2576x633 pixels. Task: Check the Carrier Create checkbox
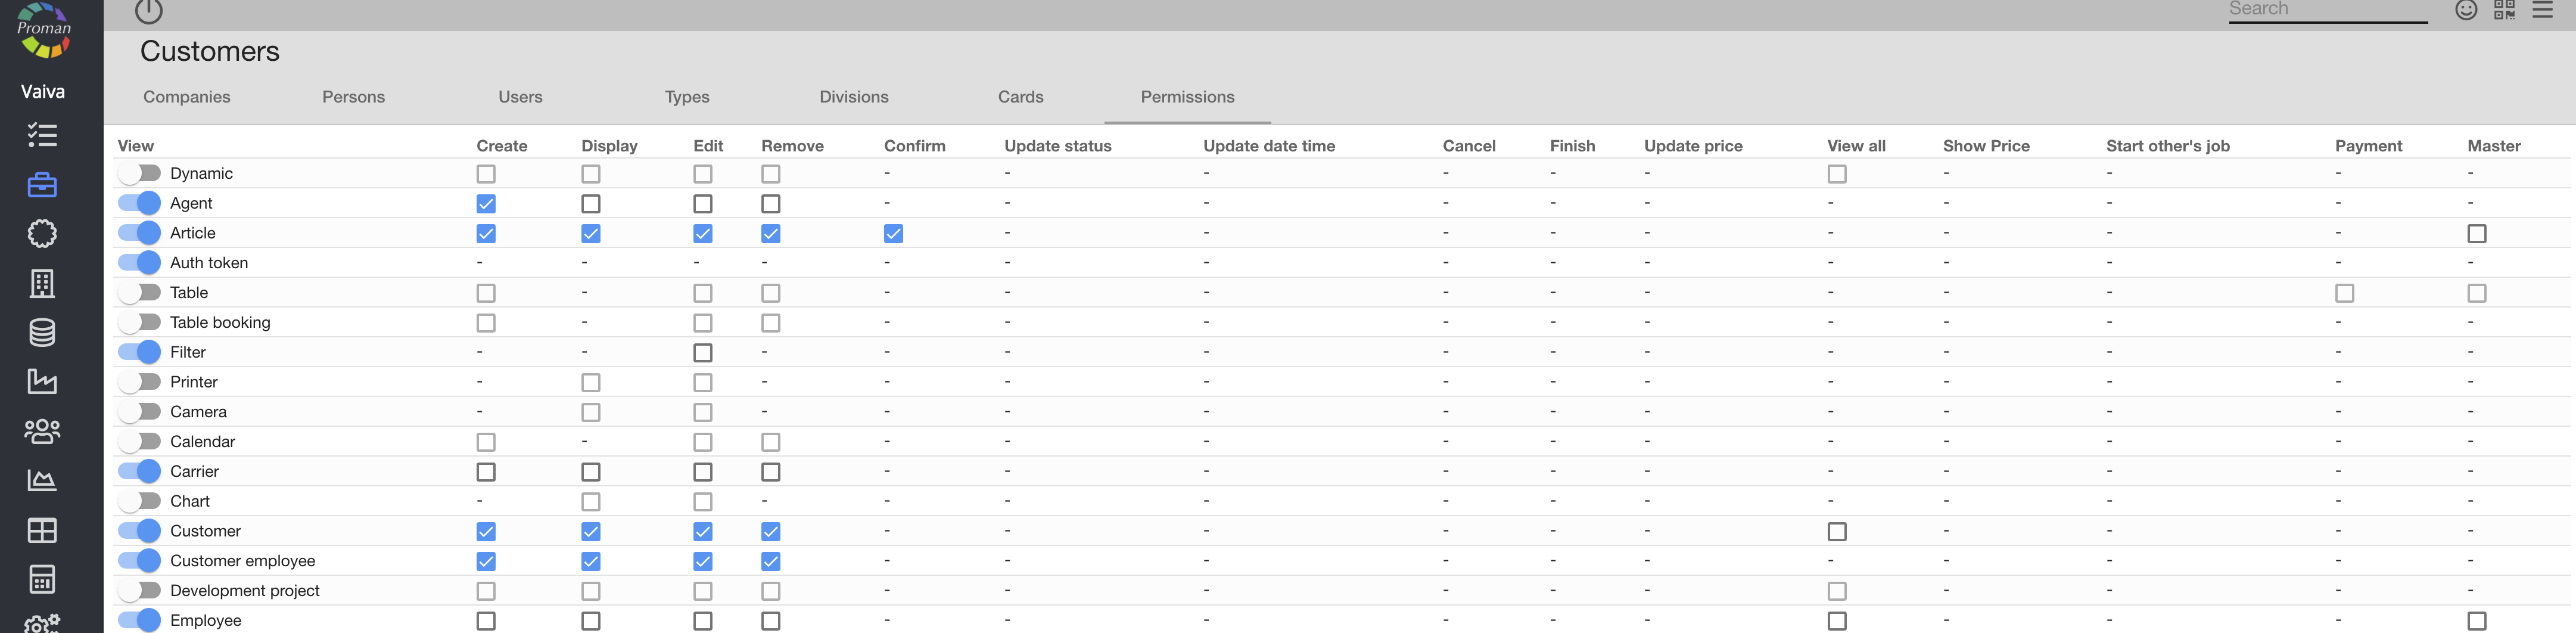point(486,471)
